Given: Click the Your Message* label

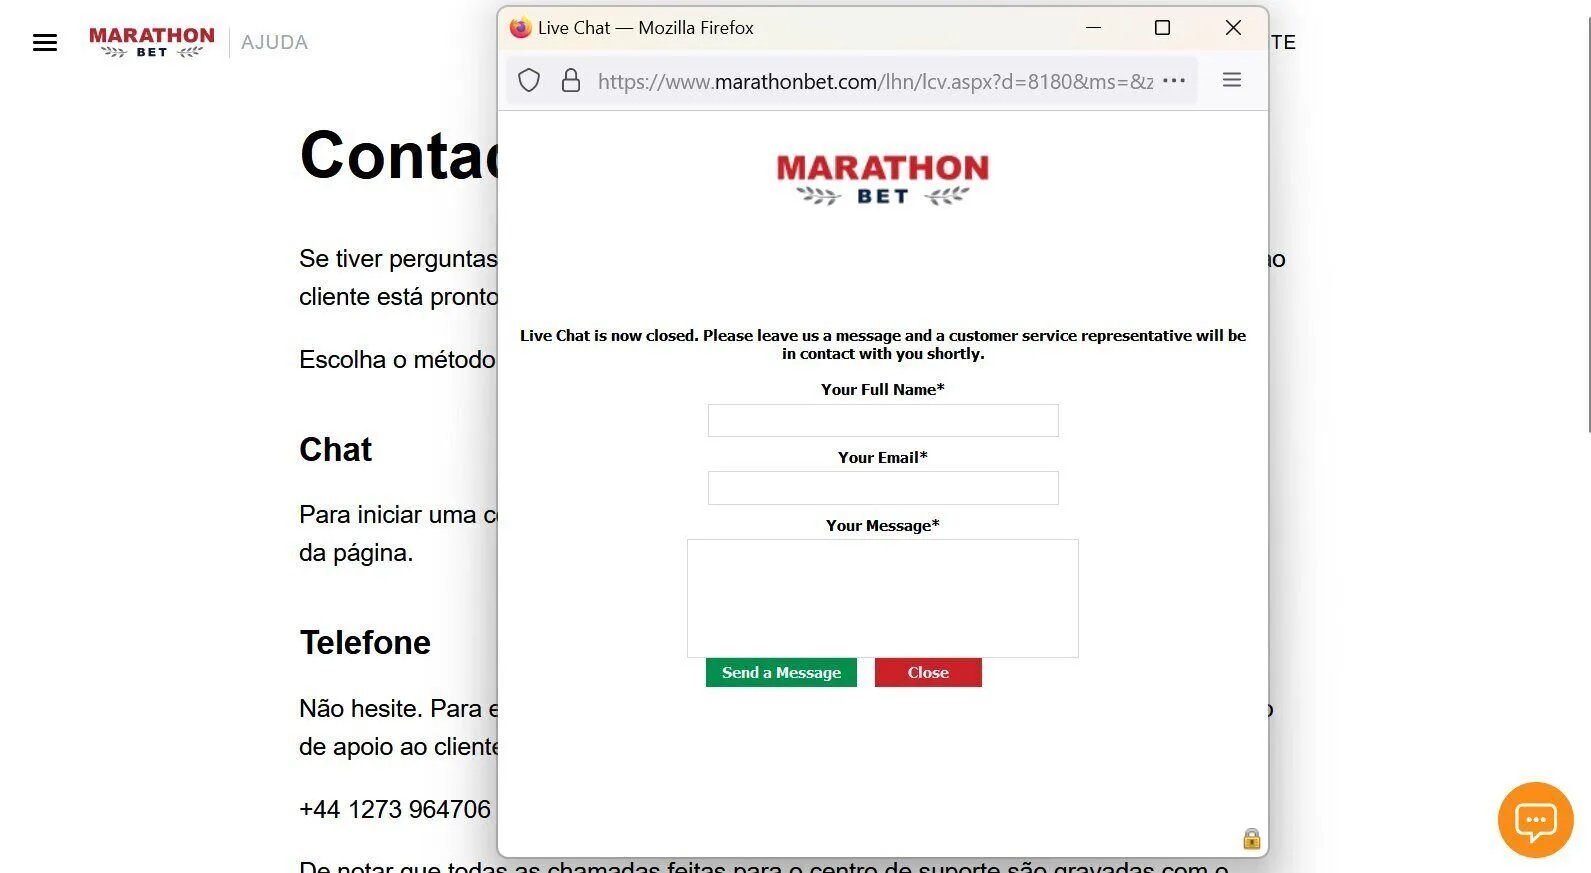Looking at the screenshot, I should pos(883,526).
